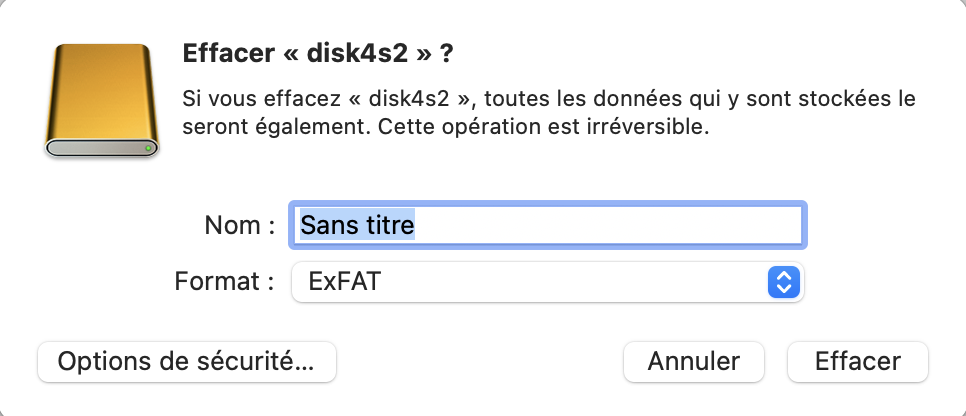The width and height of the screenshot is (966, 416).
Task: Expand the format list using the blue chevron button
Action: tap(784, 282)
